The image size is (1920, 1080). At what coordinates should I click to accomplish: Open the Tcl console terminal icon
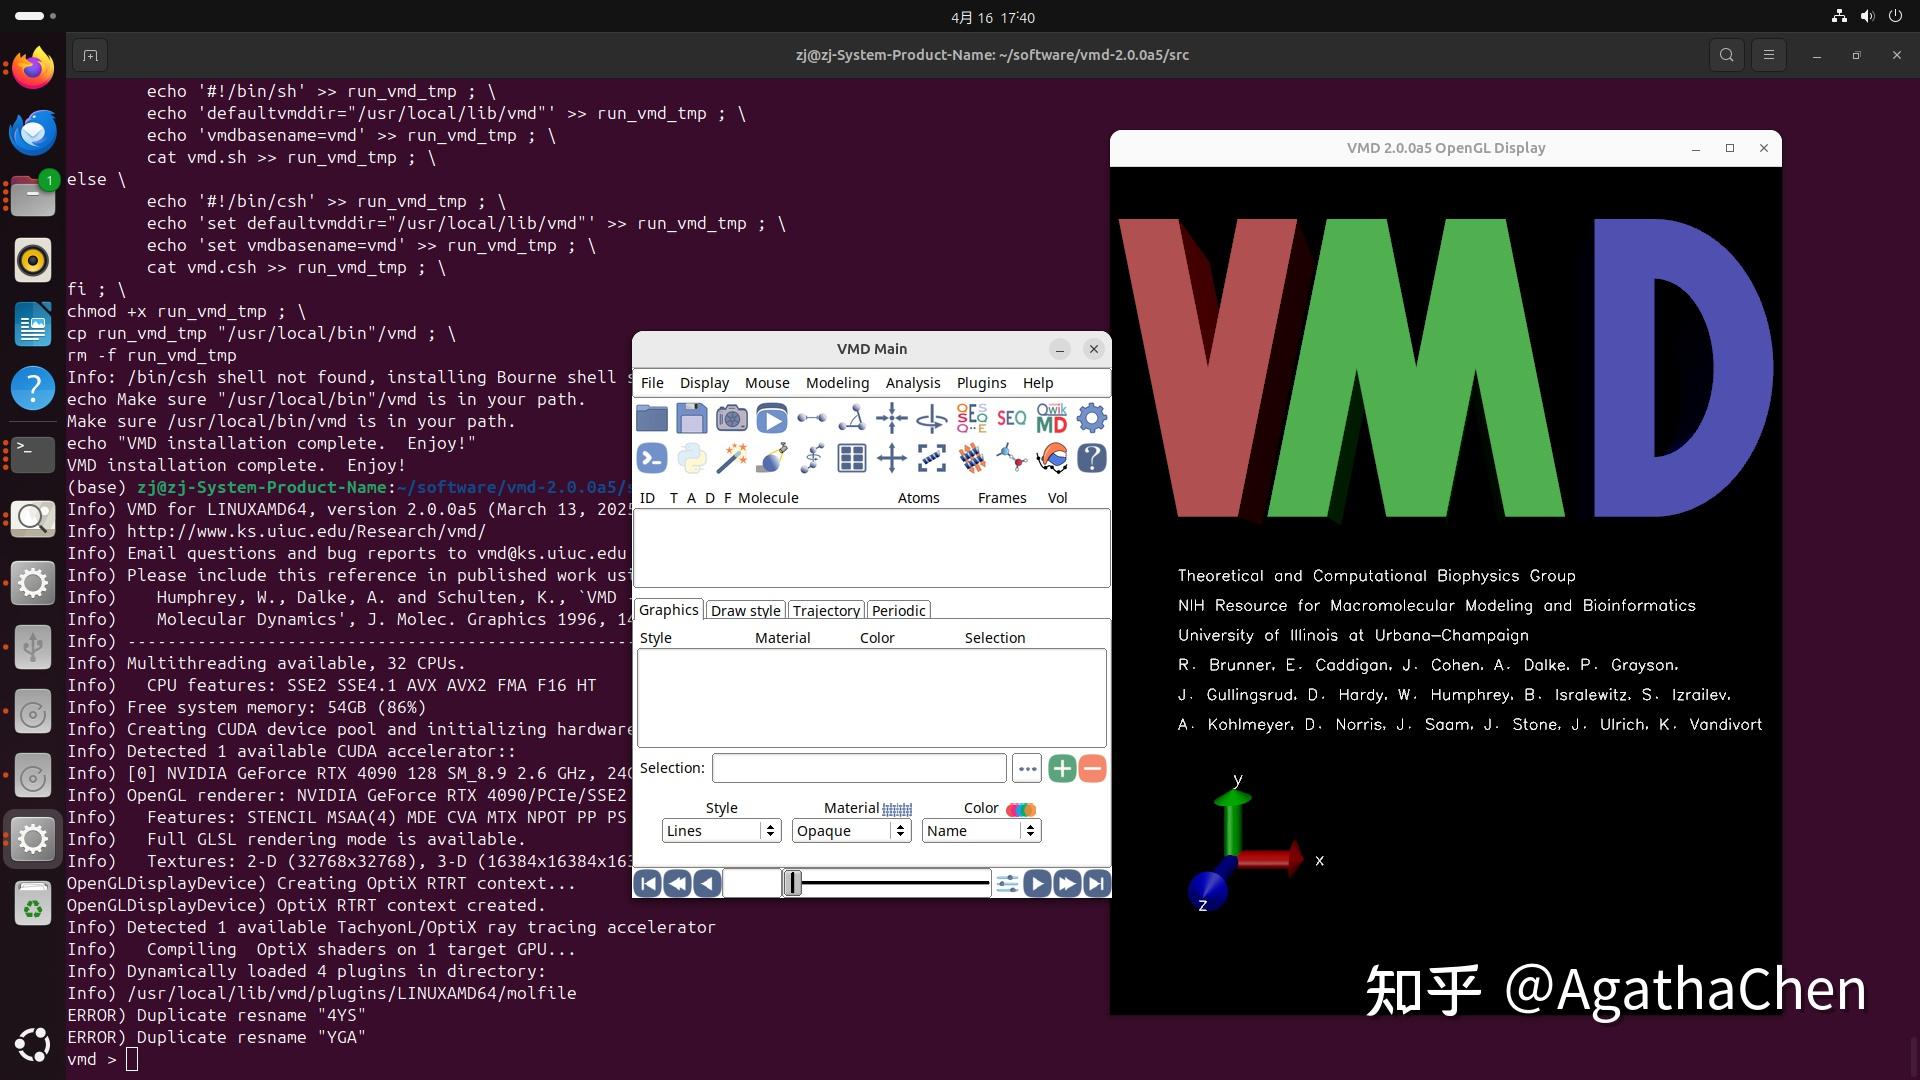(x=651, y=458)
